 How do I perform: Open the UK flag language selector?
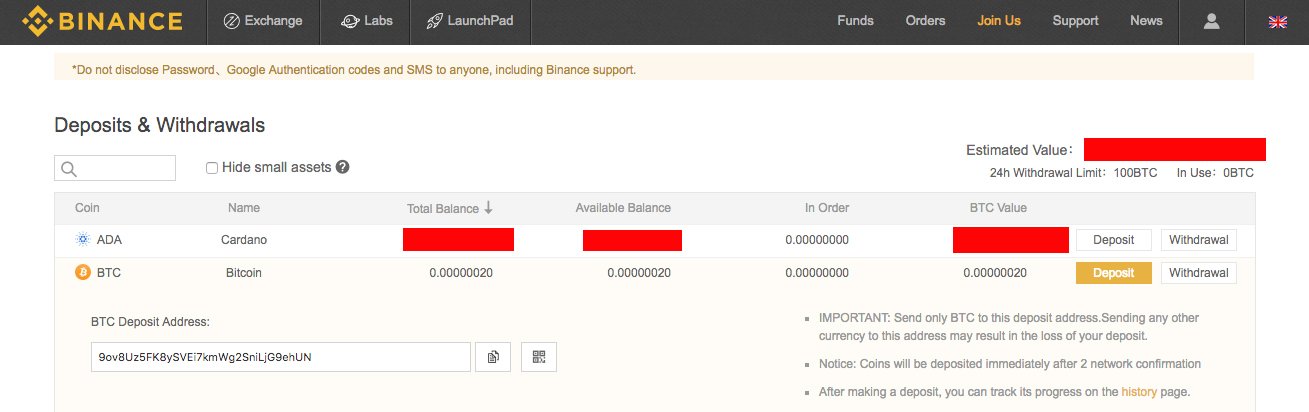(1277, 21)
